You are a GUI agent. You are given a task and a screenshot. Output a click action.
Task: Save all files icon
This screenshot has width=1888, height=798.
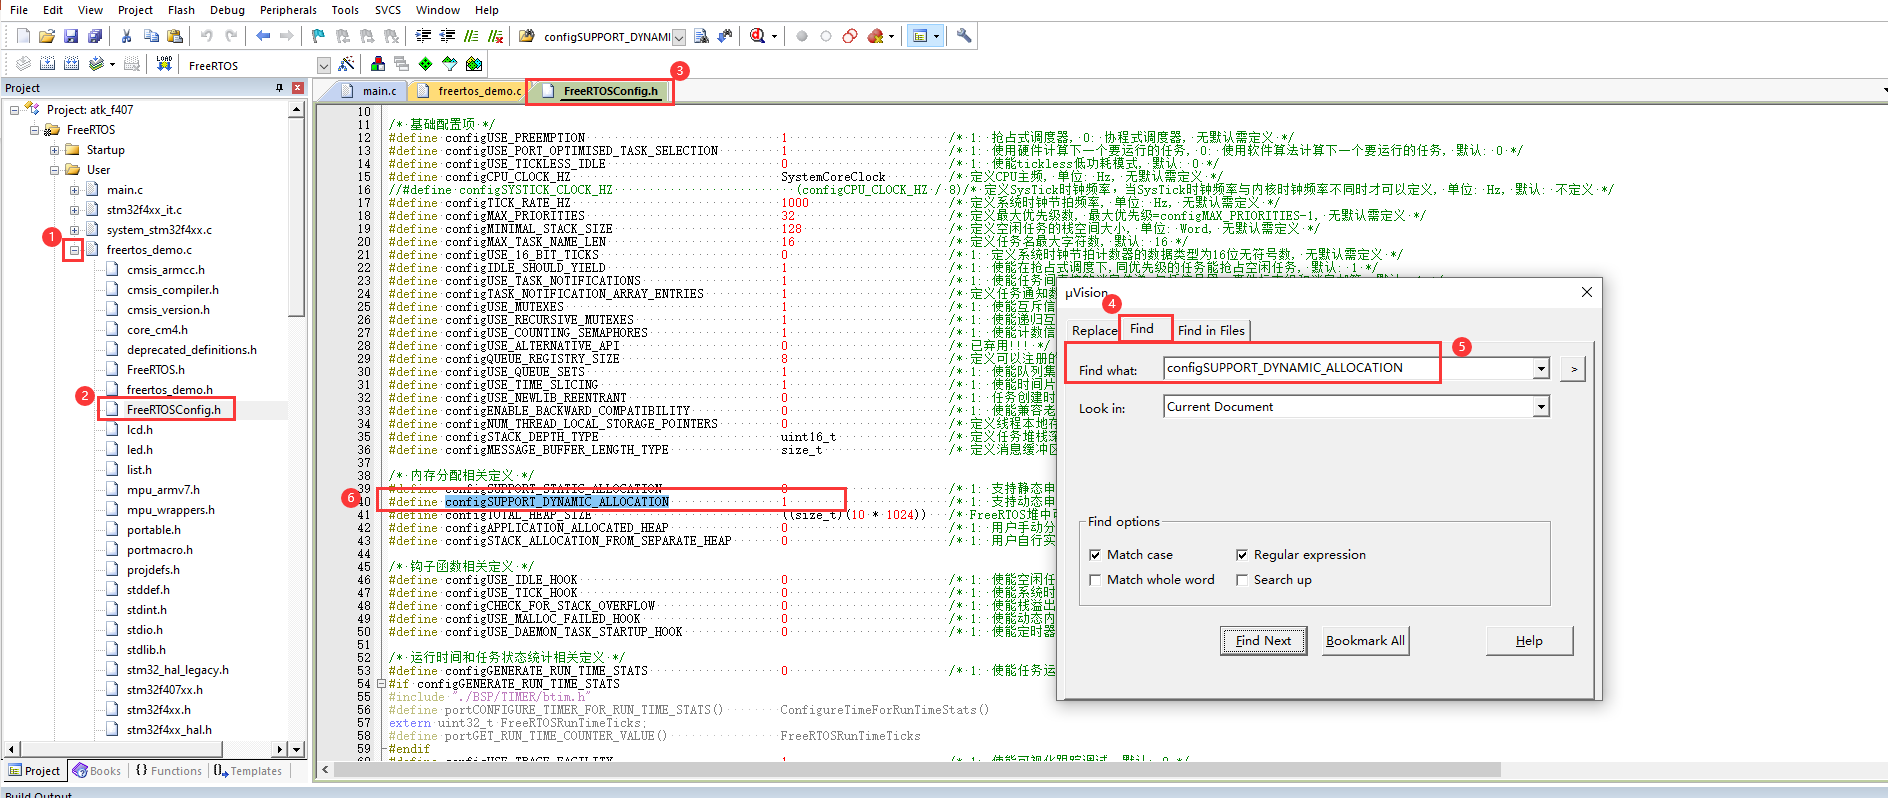[95, 36]
